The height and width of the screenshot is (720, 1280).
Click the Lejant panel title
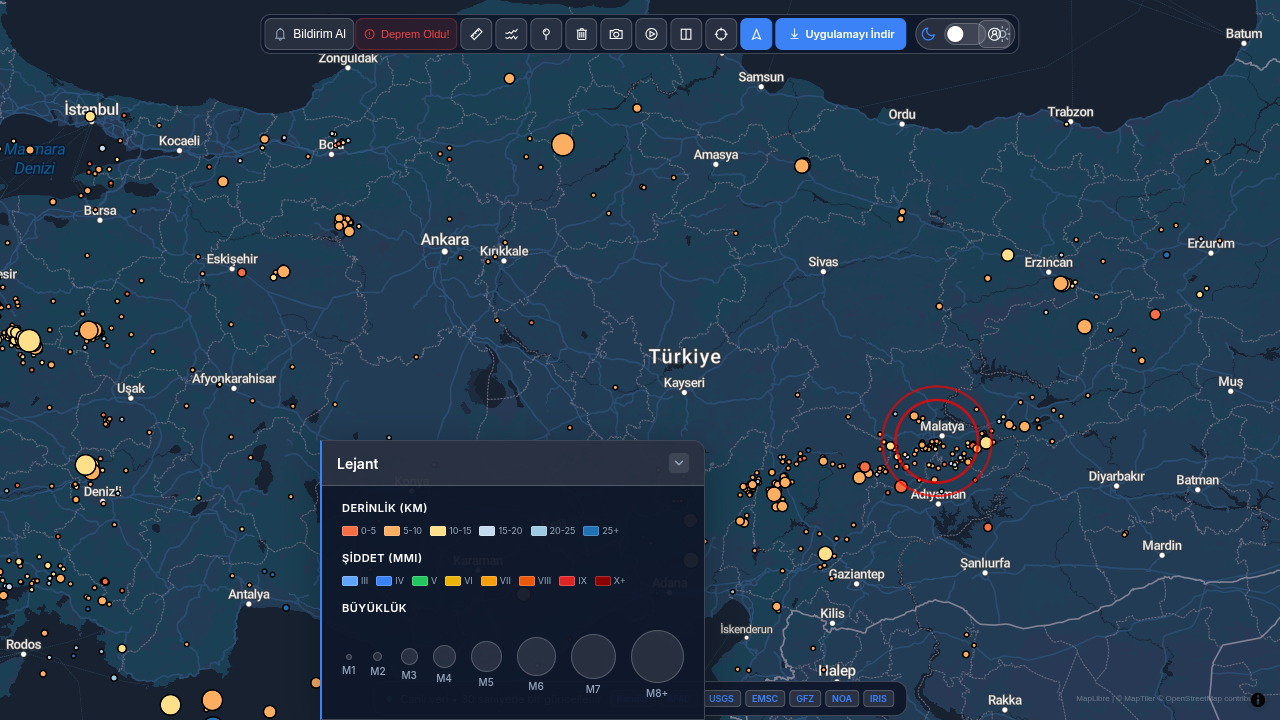coord(357,463)
